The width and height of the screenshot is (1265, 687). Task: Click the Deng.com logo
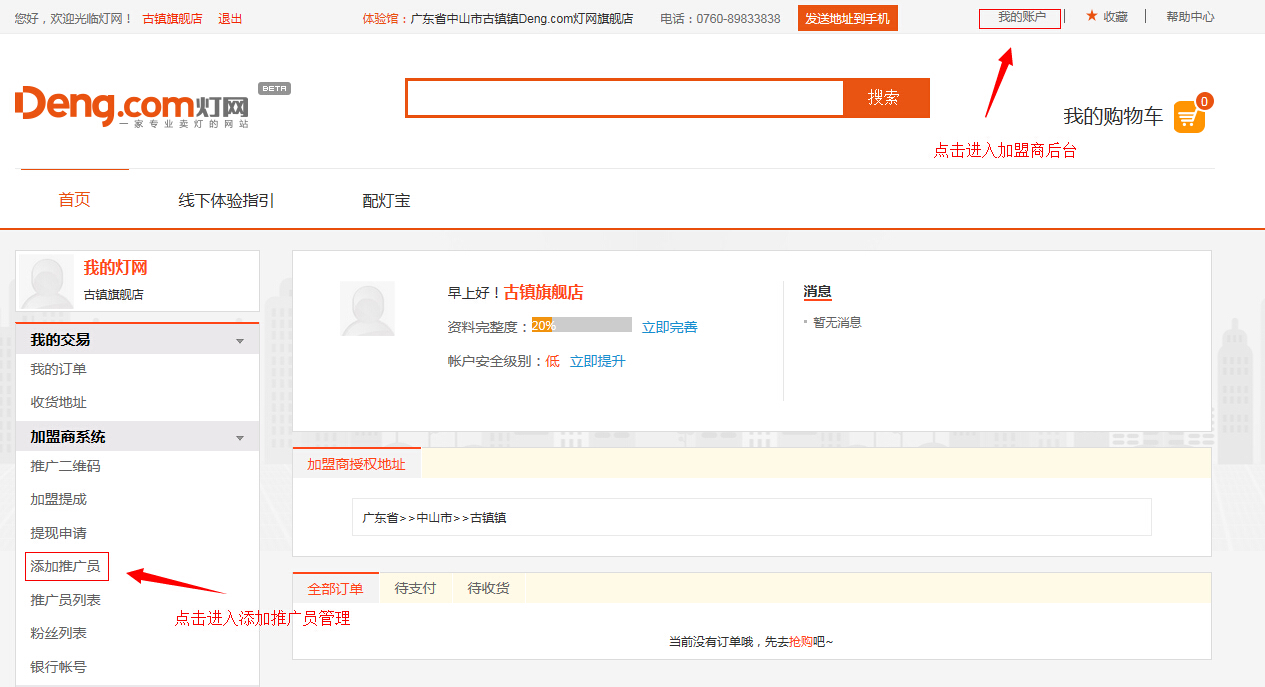coord(132,105)
